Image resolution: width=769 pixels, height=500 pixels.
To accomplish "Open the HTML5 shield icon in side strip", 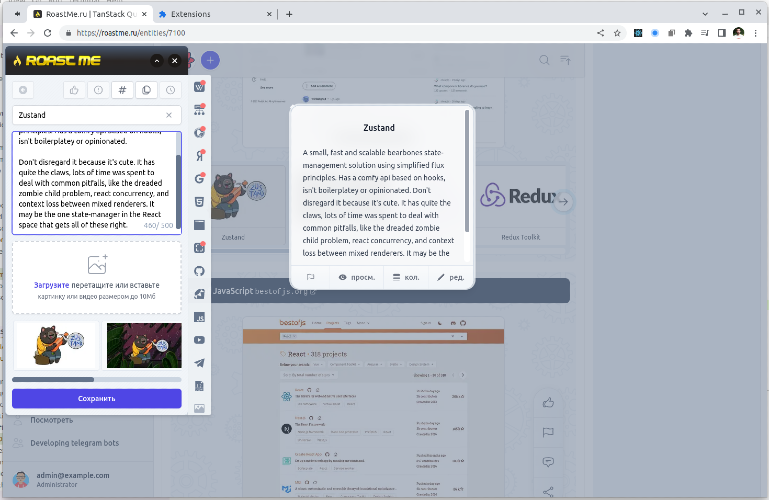I will [199, 202].
